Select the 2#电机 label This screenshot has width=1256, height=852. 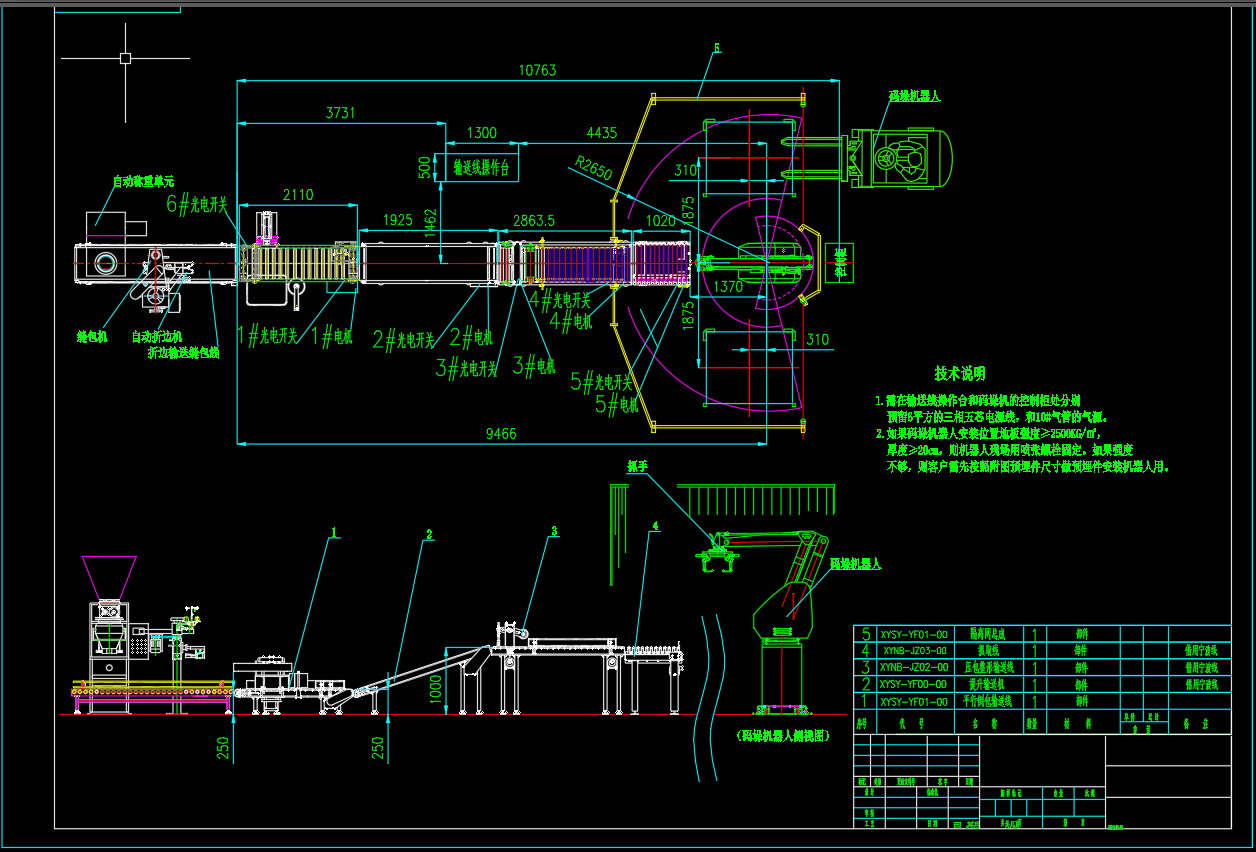[470, 338]
